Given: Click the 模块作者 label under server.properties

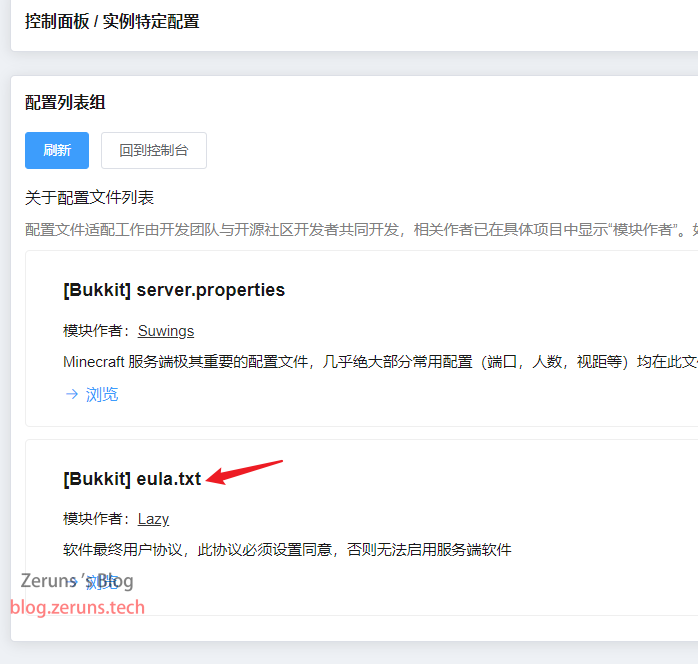Looking at the screenshot, I should pos(97,331).
